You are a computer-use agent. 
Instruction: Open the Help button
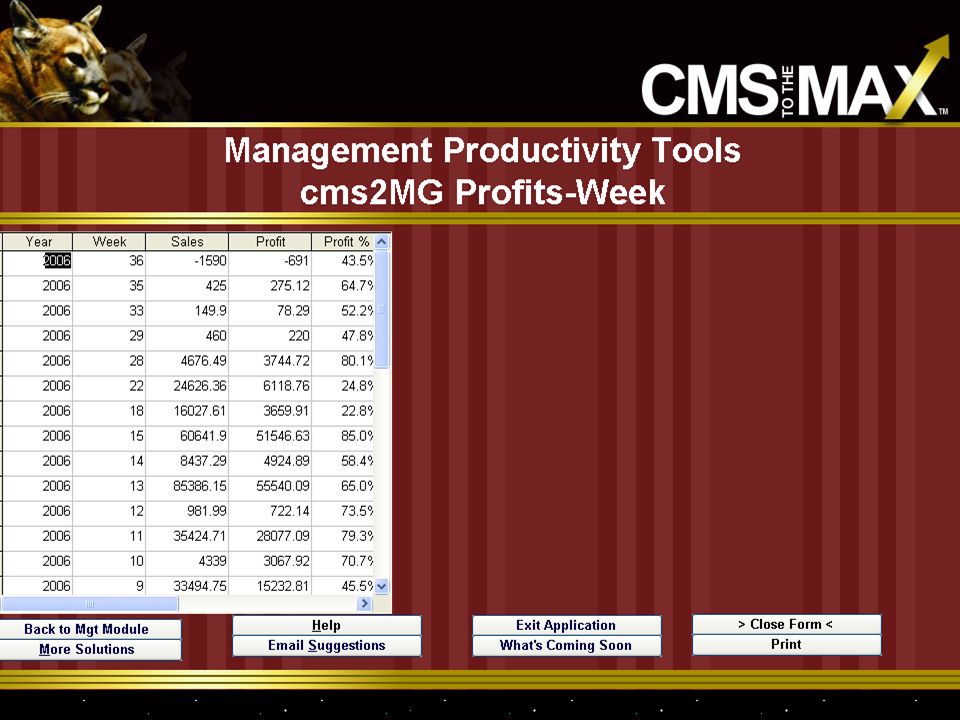pyautogui.click(x=326, y=625)
